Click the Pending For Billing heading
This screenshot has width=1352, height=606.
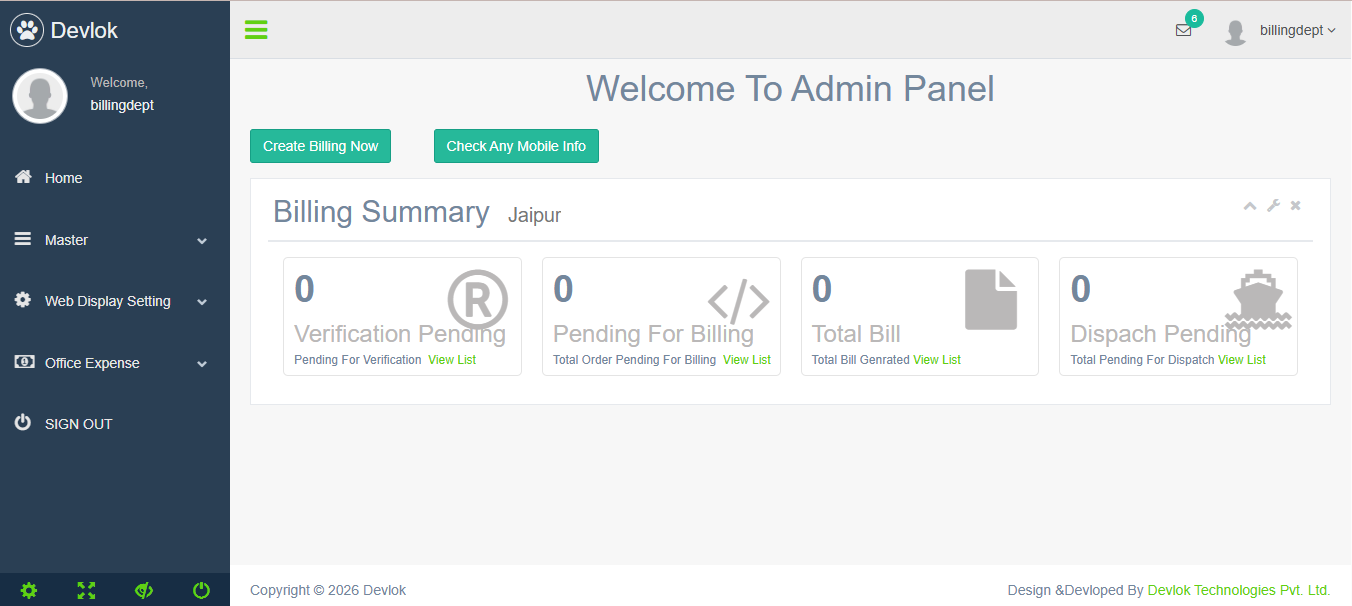(x=653, y=334)
